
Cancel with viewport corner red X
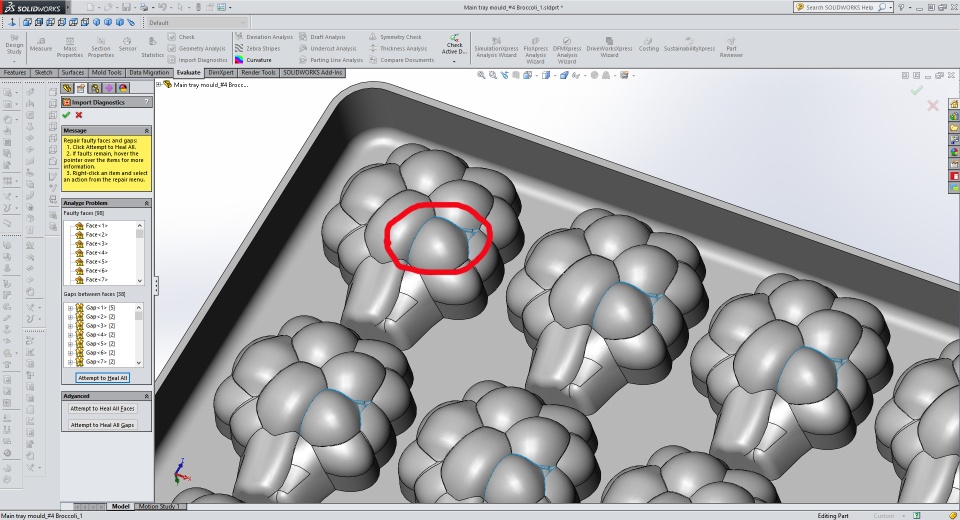pyautogui.click(x=932, y=105)
